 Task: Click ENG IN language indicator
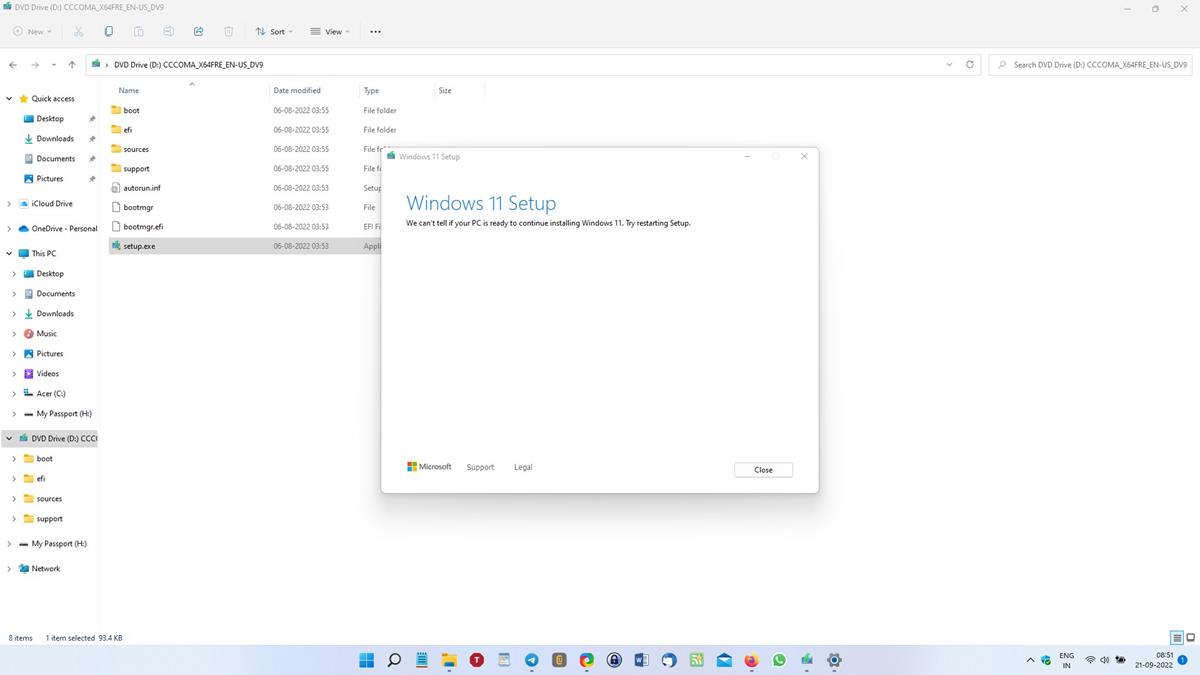(1066, 660)
